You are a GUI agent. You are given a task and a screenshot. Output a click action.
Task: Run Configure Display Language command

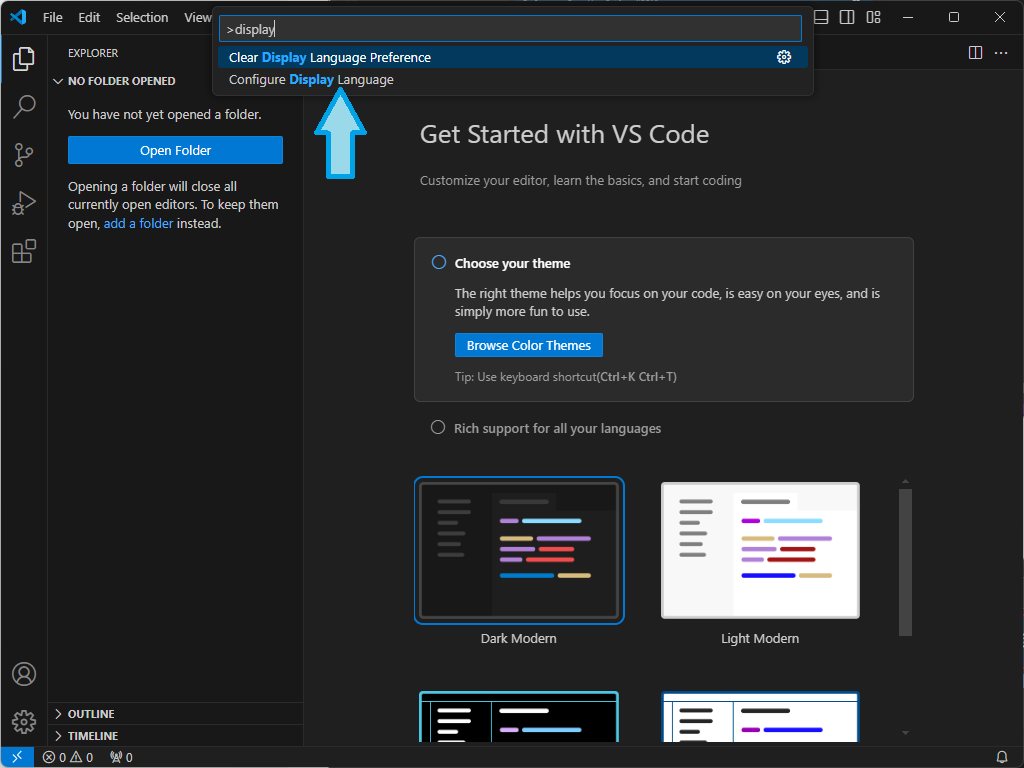513,80
